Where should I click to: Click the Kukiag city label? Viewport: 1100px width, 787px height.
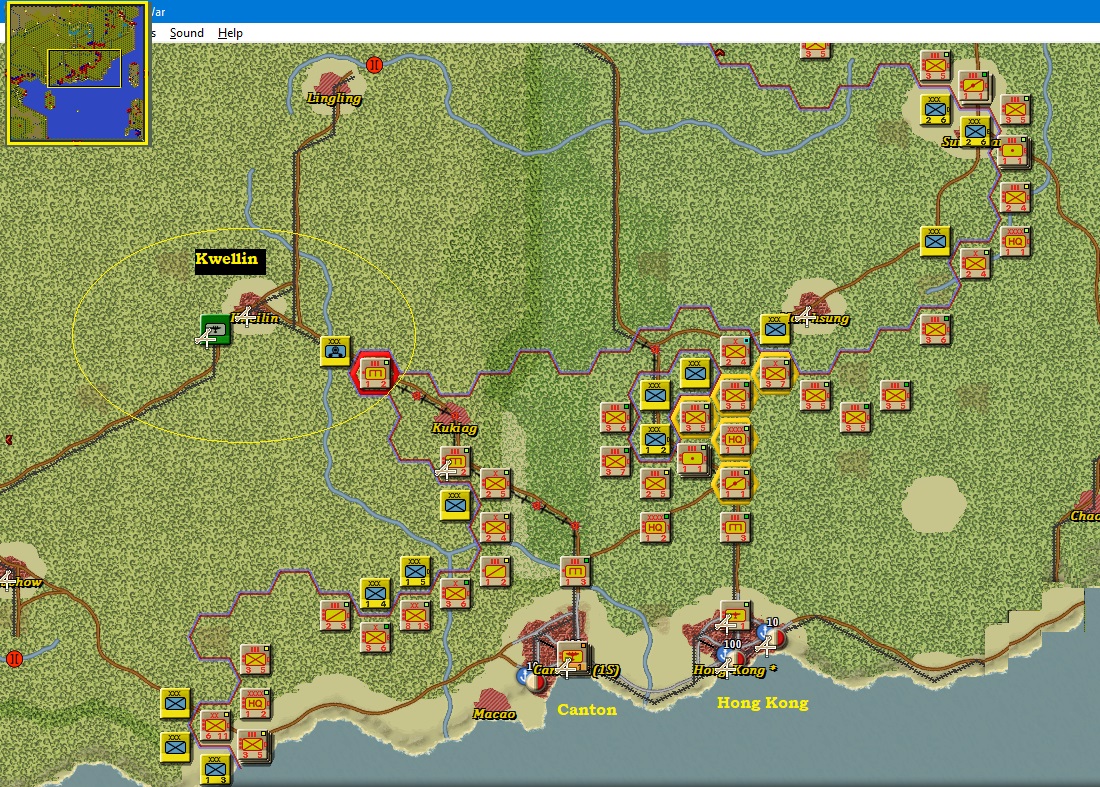pyautogui.click(x=455, y=428)
